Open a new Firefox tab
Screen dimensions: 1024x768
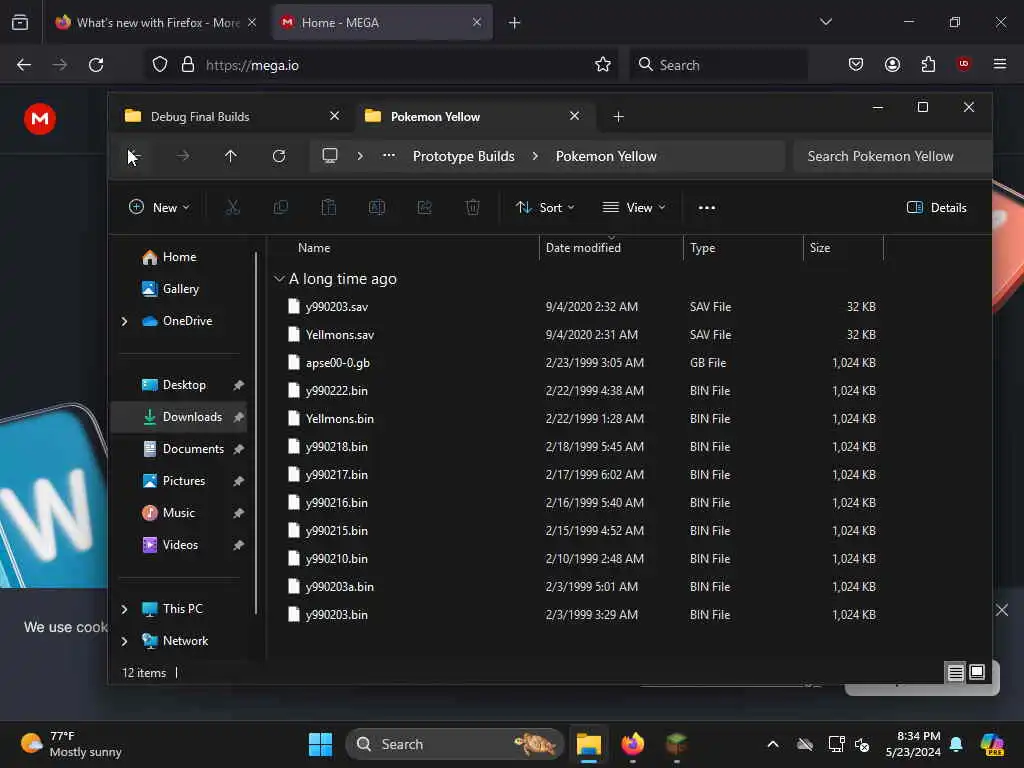515,22
